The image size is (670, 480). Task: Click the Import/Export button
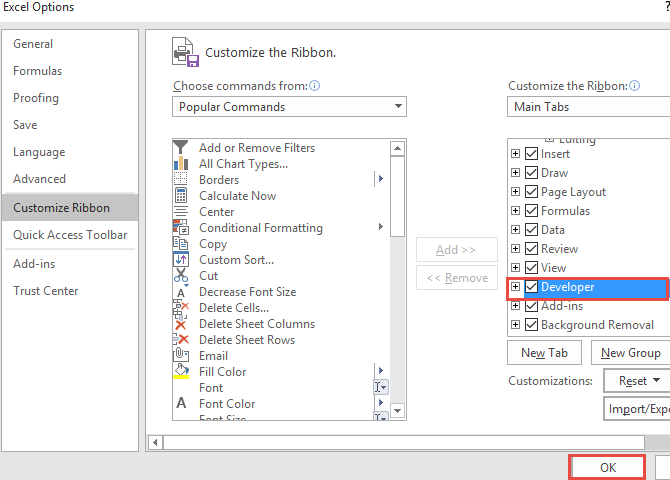coord(637,409)
